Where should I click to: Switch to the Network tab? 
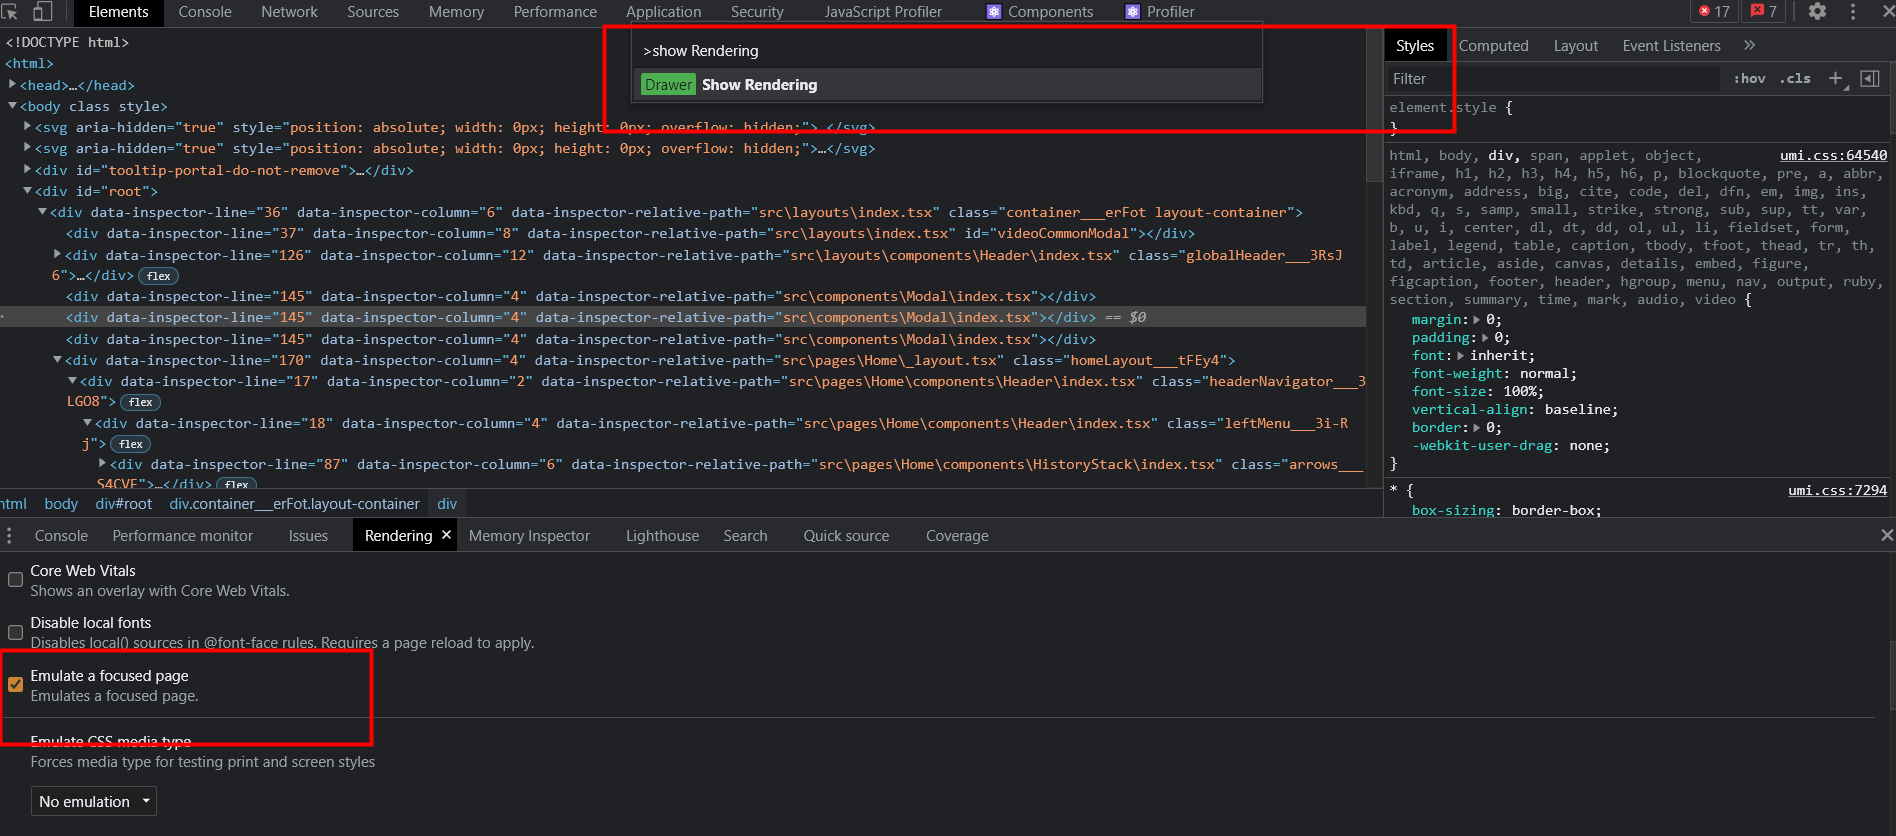tap(289, 12)
